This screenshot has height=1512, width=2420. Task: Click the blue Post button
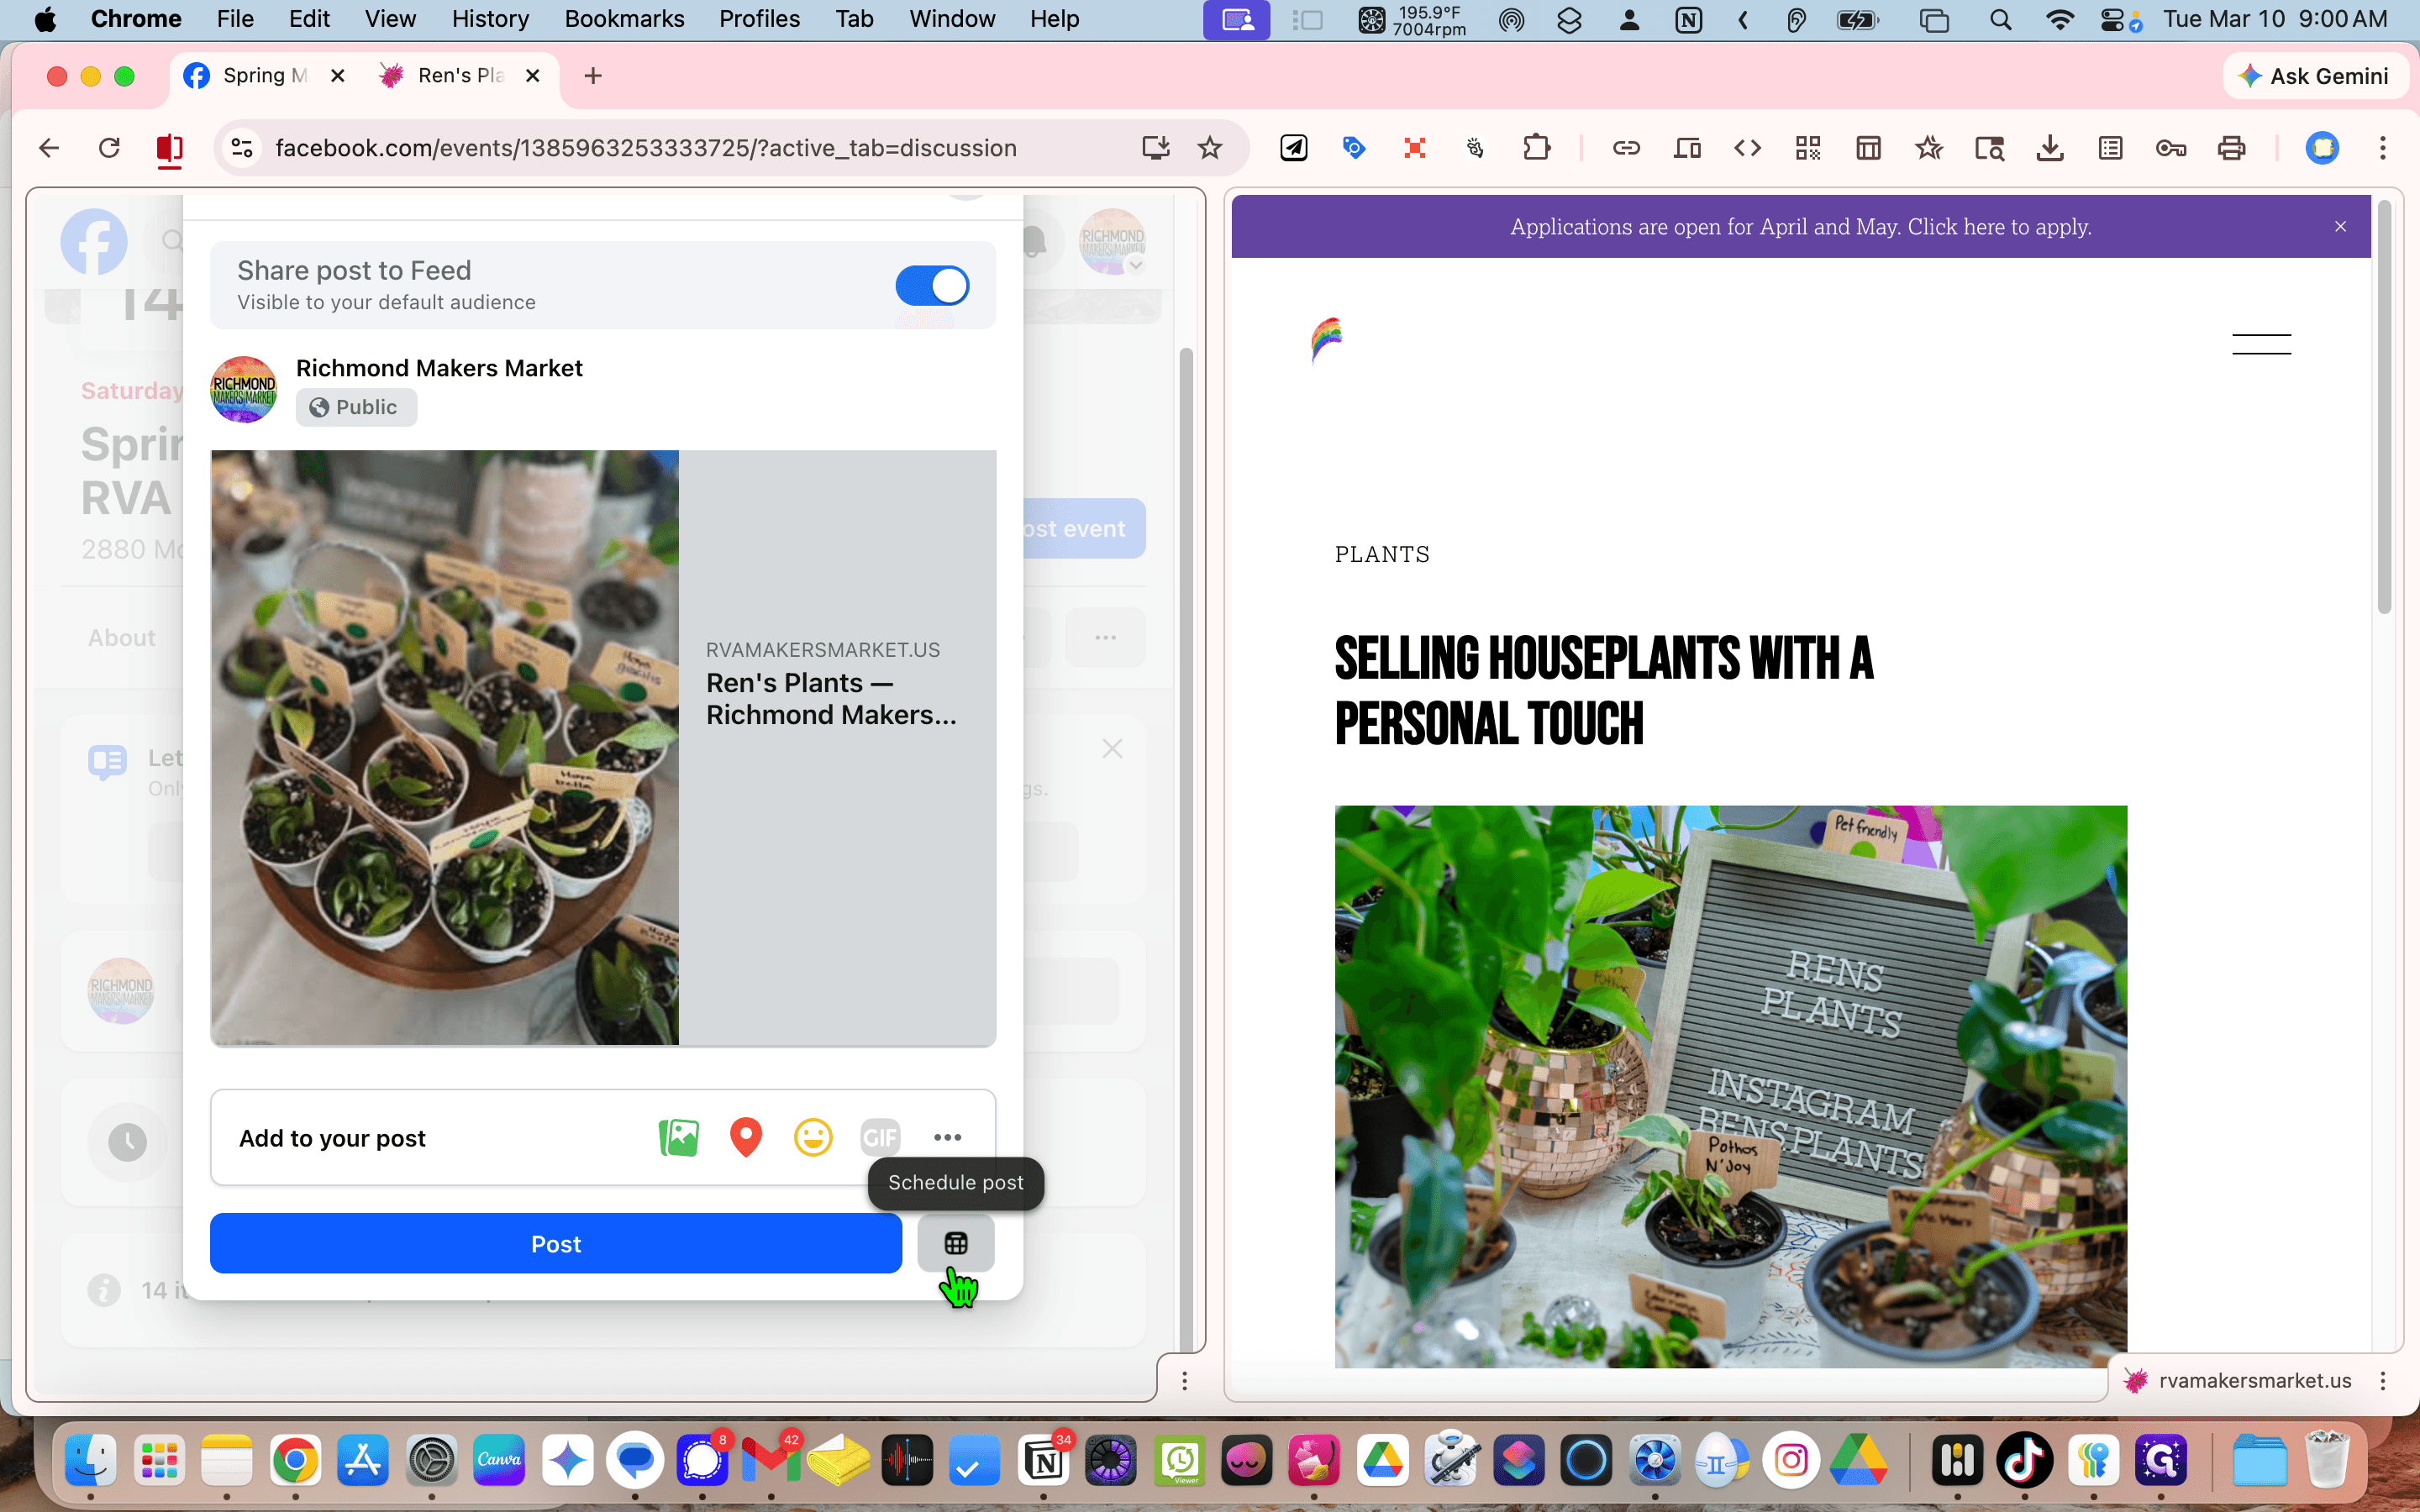pyautogui.click(x=556, y=1243)
